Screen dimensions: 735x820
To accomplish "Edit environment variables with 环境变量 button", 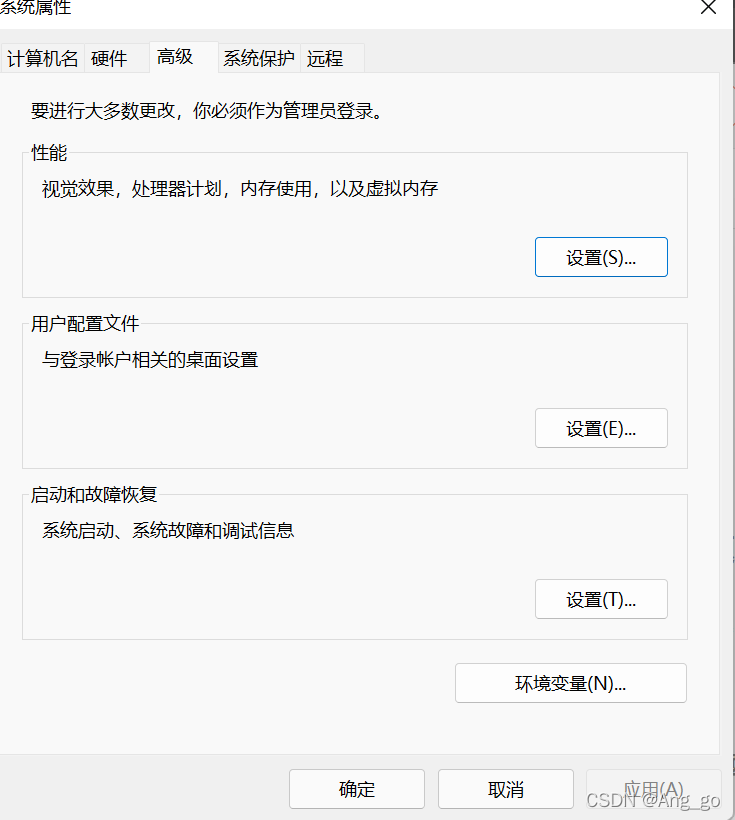I will (x=570, y=683).
